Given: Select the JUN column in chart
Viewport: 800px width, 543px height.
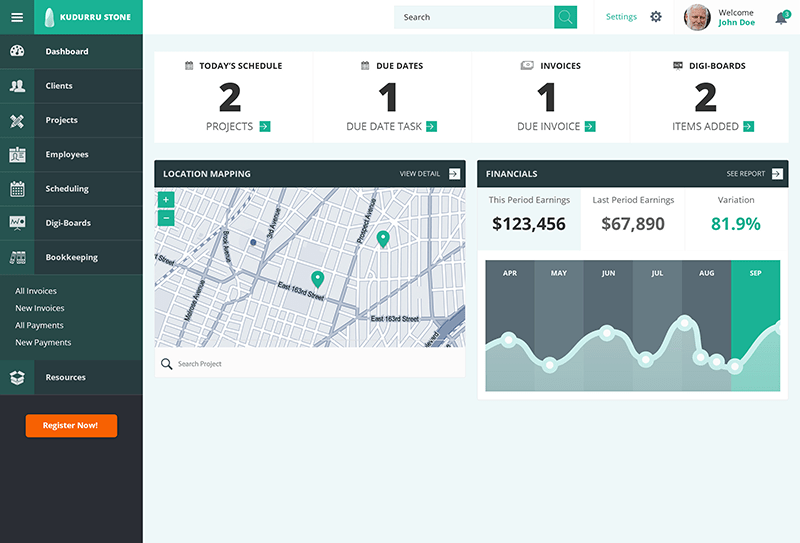Looking at the screenshot, I should pos(608,326).
